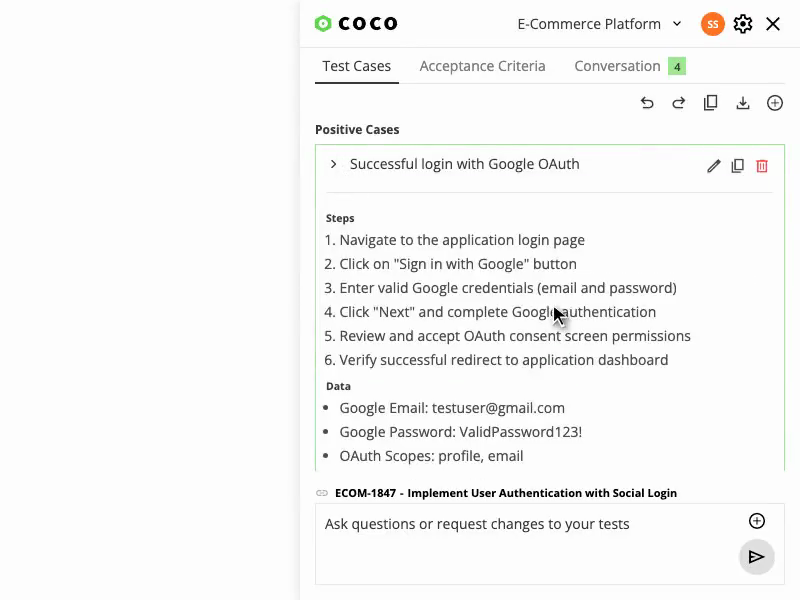Click the send message arrow button
The image size is (800, 600).
[x=757, y=557]
